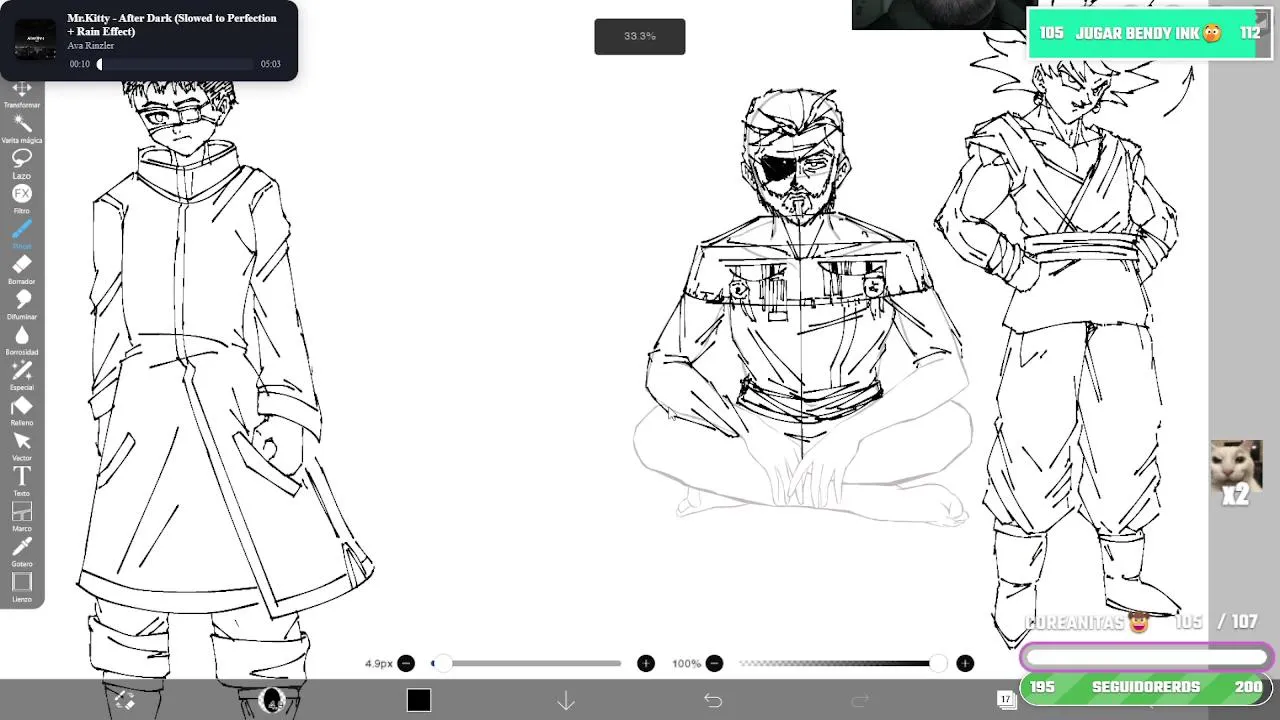Click the 33.3% zoom indicator

640,36
